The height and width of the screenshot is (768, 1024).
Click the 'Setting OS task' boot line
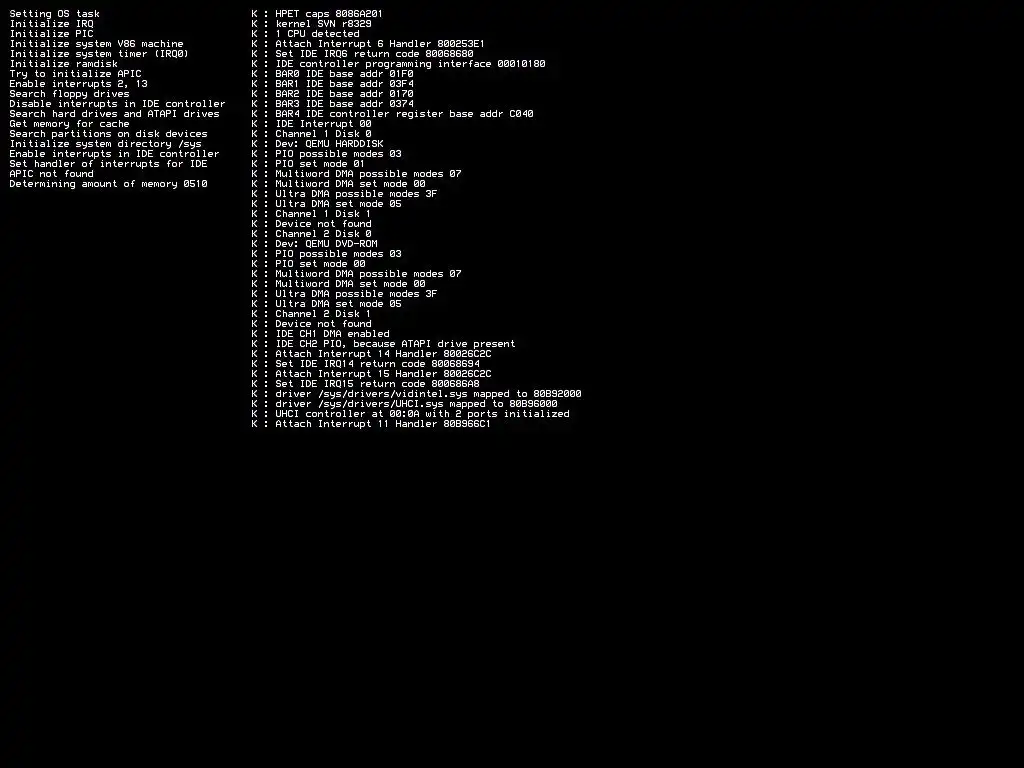55,14
